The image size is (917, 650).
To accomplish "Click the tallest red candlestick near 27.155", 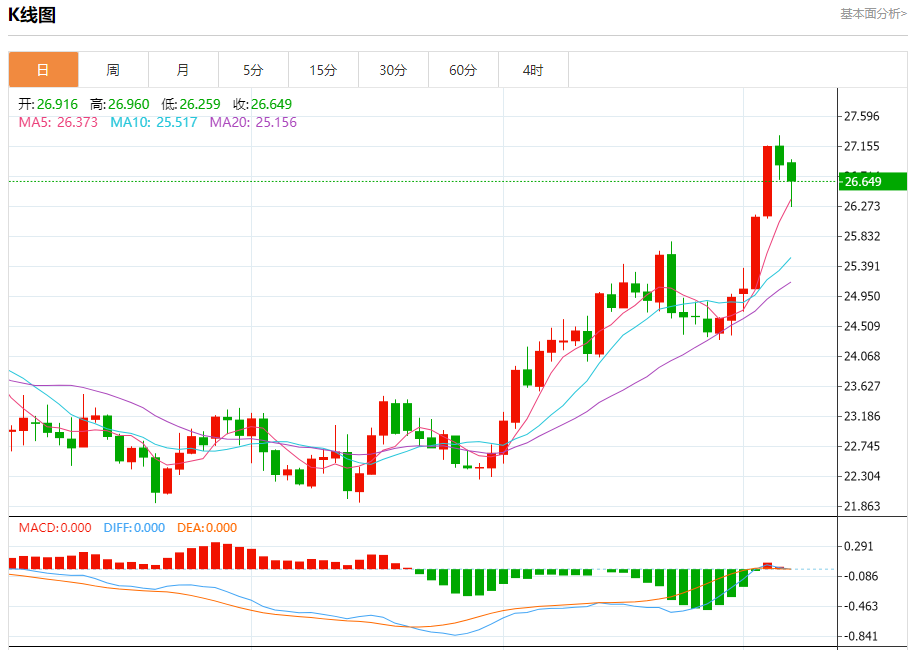I will (767, 181).
